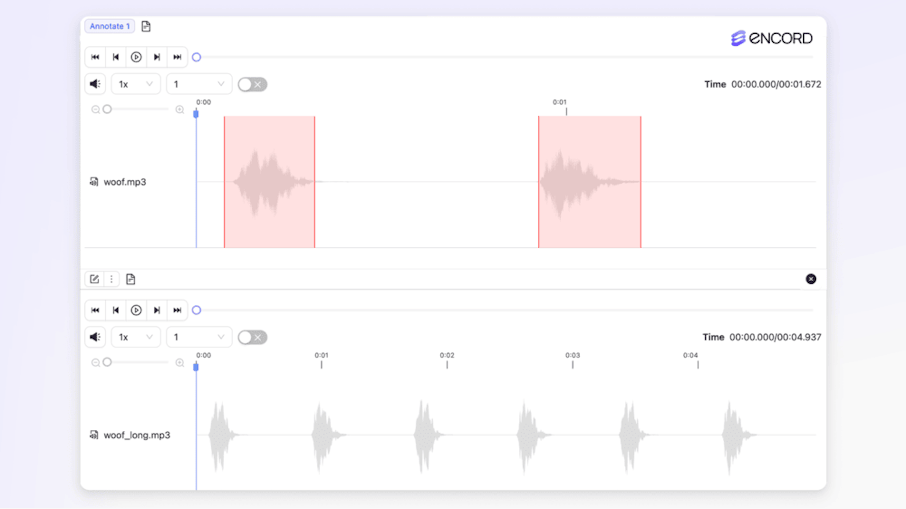Open the 1x speed dropdown for woof_long.mp3
The height and width of the screenshot is (509, 906).
135,337
